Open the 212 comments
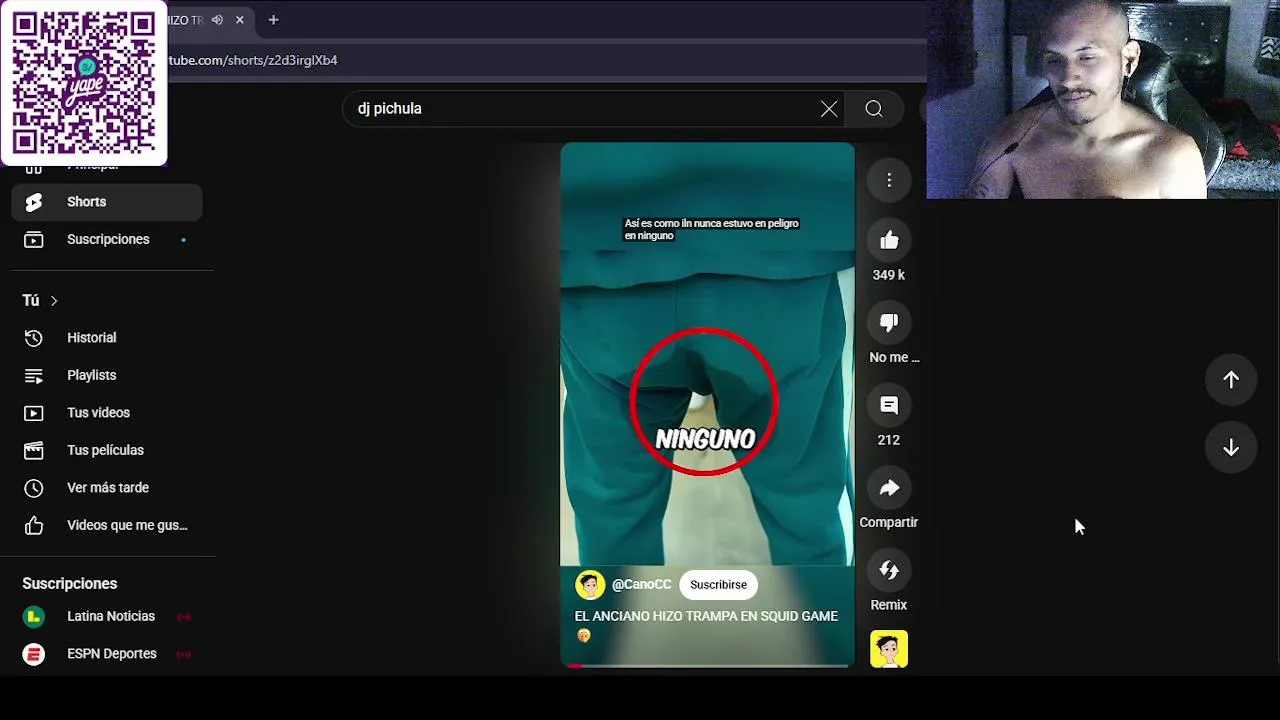The width and height of the screenshot is (1280, 720). click(889, 405)
